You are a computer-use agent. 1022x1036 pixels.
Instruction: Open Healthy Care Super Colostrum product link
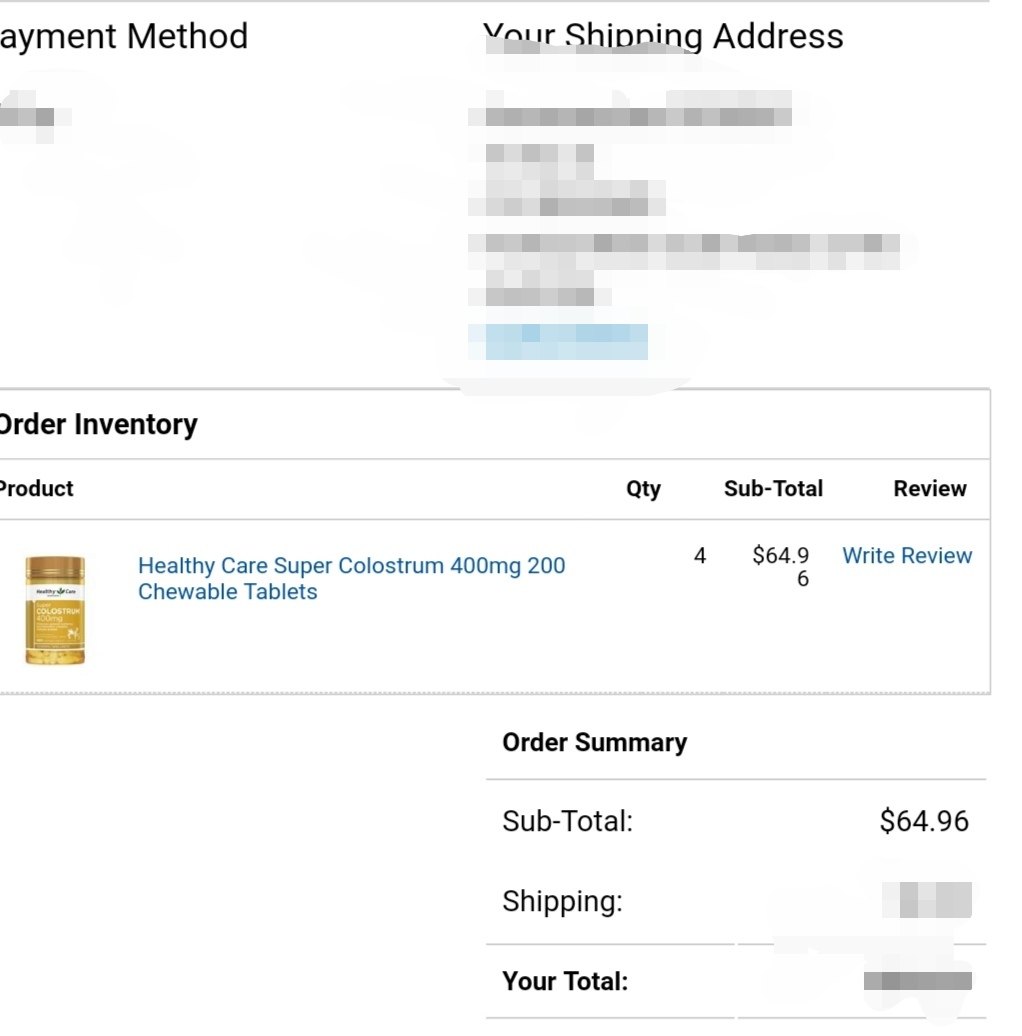(x=351, y=578)
